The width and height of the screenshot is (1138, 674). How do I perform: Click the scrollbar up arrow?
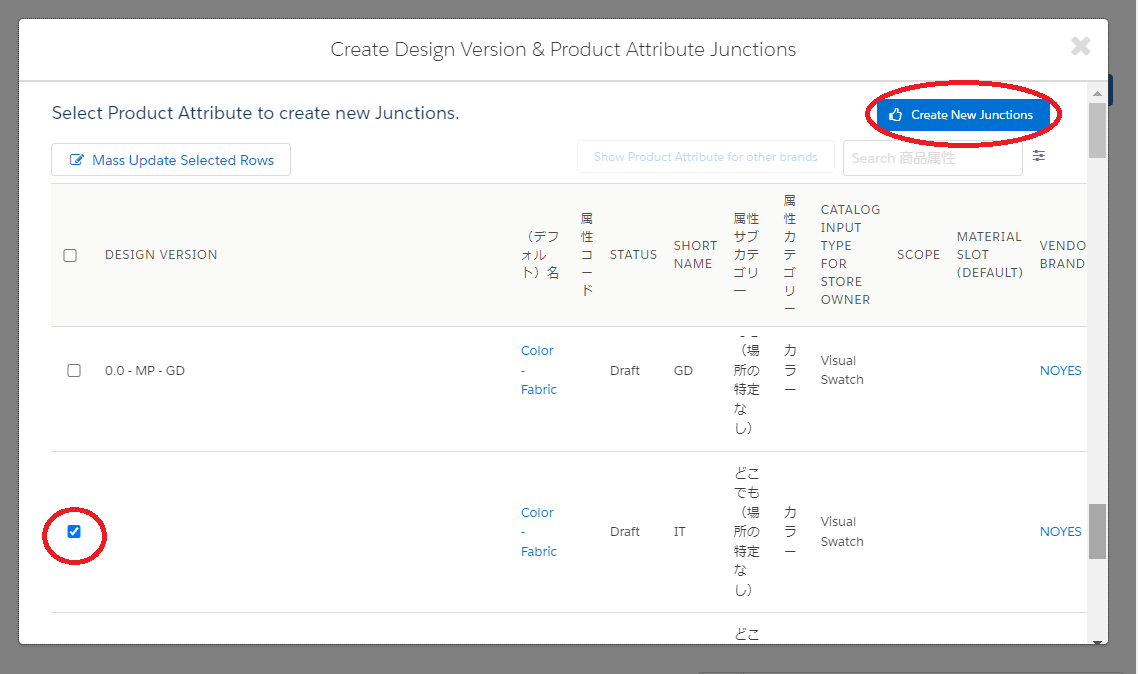click(x=1097, y=94)
